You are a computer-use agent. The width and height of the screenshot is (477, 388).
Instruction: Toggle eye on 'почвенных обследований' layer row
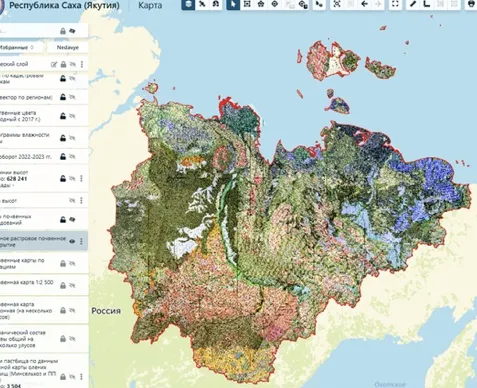tap(72, 219)
